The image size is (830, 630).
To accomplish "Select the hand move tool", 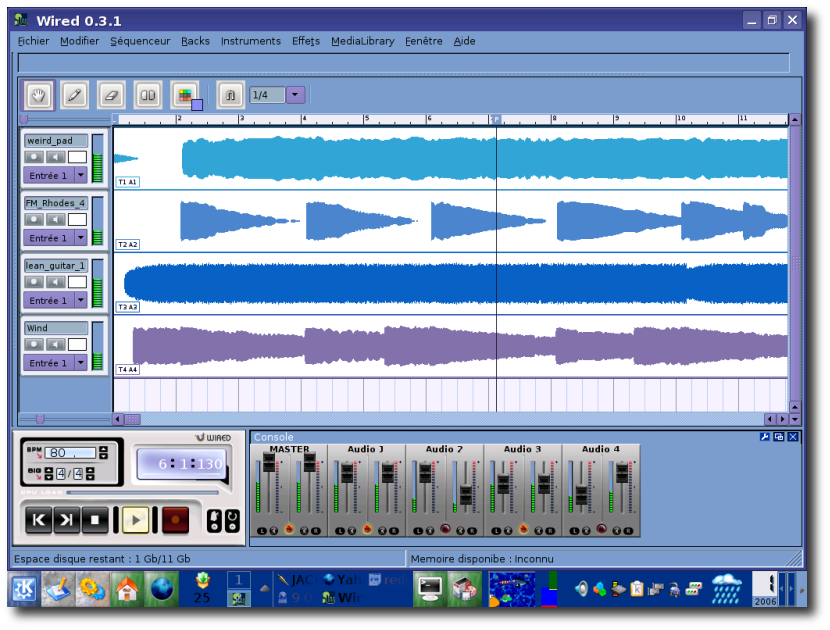I will tap(38, 95).
